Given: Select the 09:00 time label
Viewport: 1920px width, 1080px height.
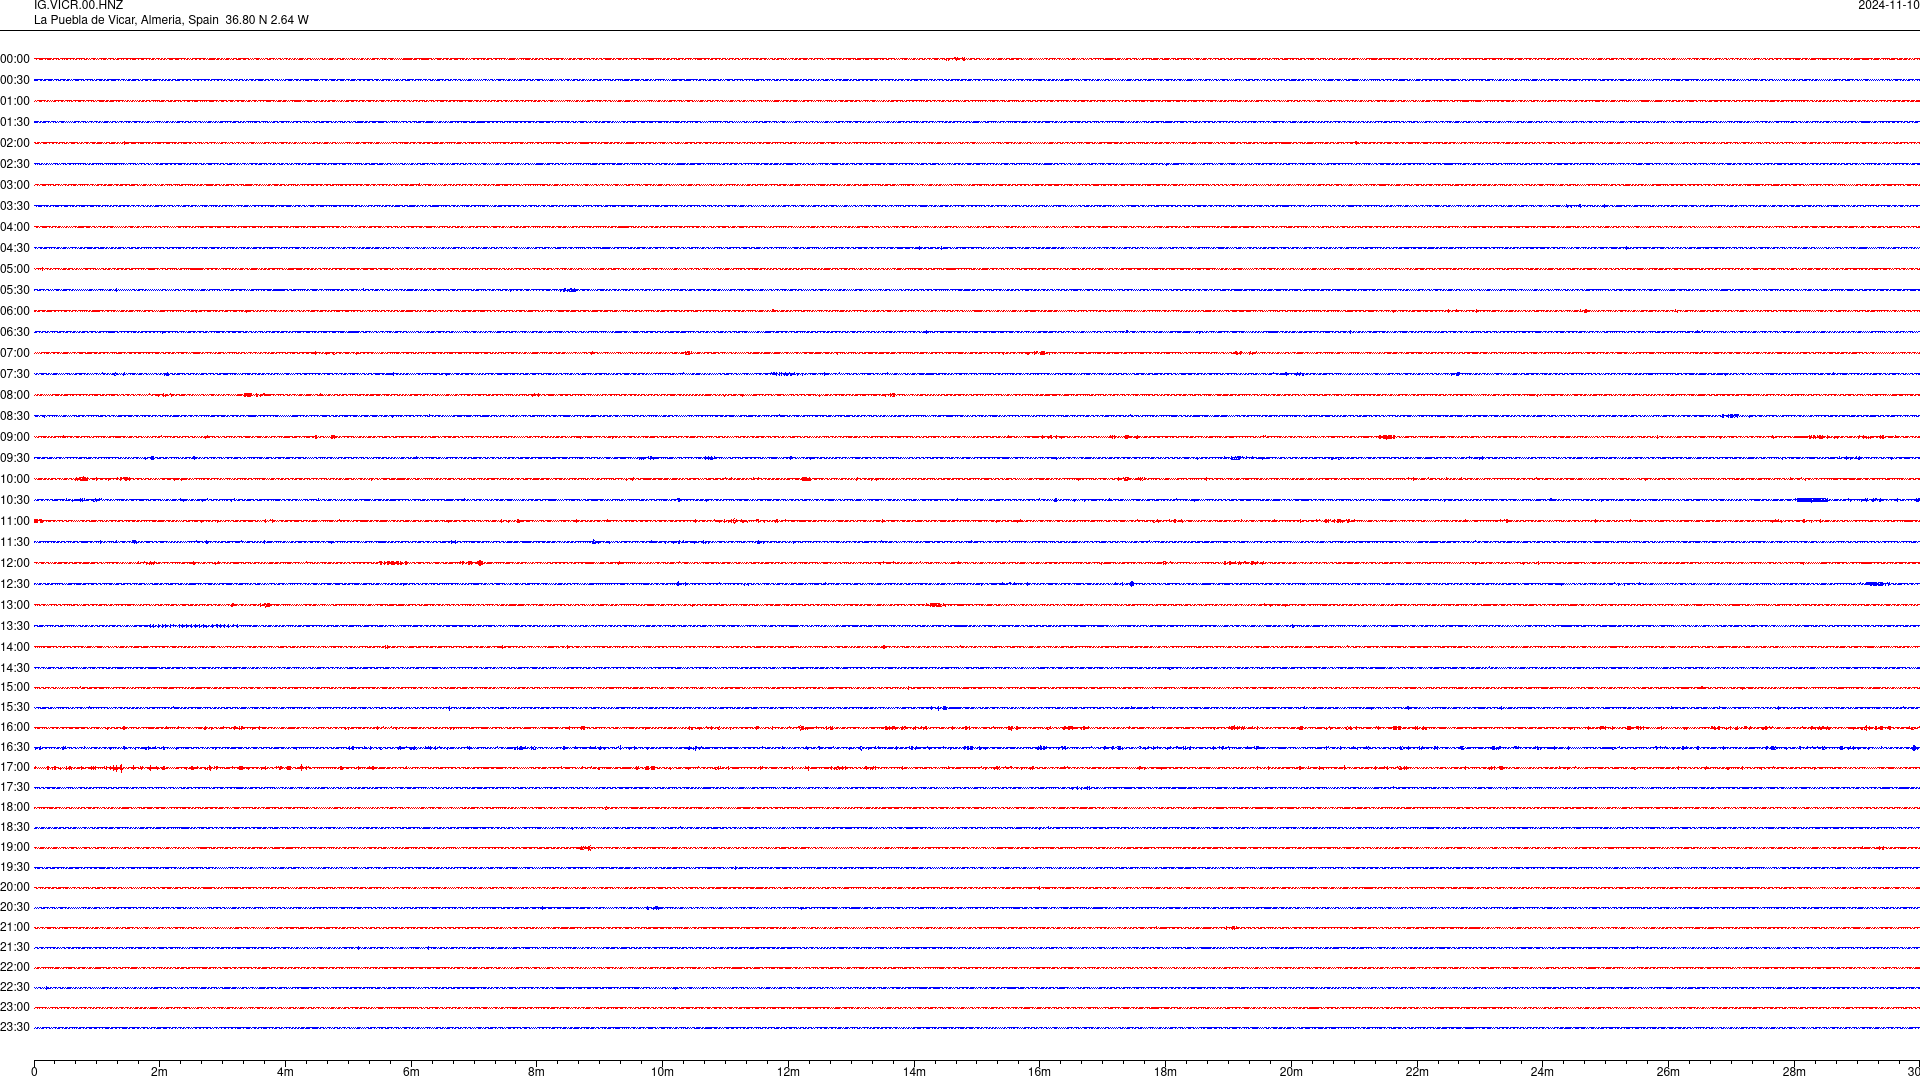Looking at the screenshot, I should click(x=15, y=437).
